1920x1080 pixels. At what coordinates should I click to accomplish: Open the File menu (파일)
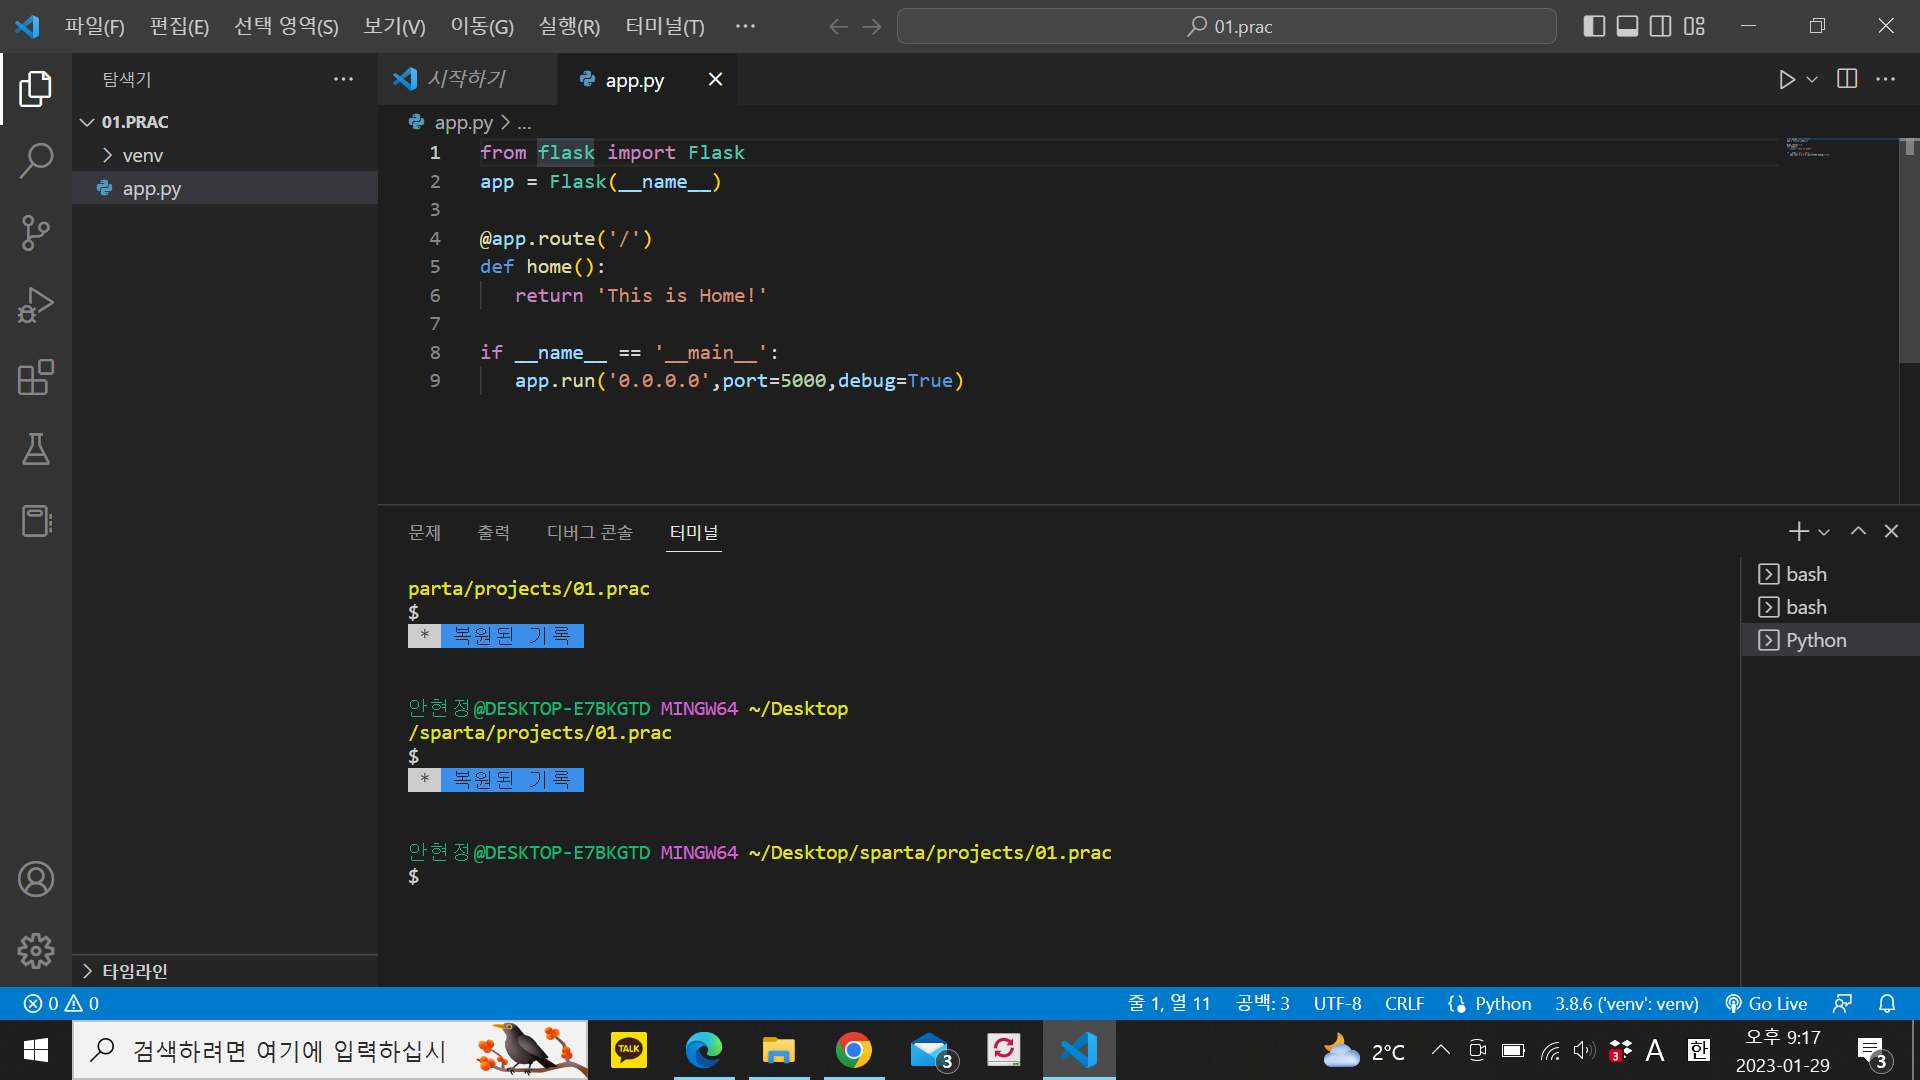[94, 26]
